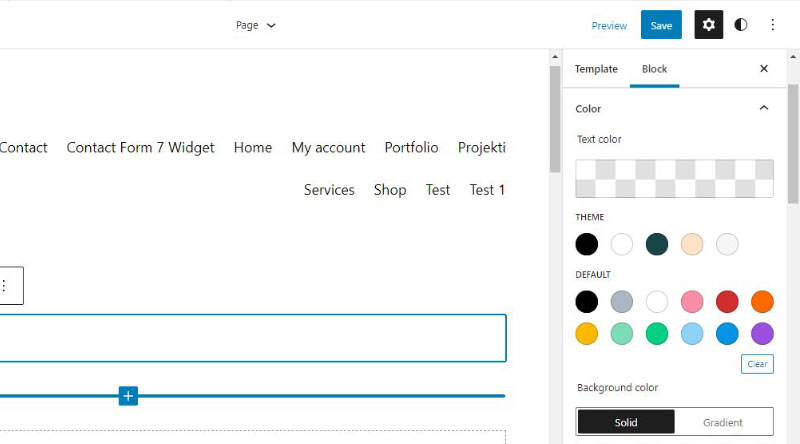Click the Preview link

coord(609,26)
